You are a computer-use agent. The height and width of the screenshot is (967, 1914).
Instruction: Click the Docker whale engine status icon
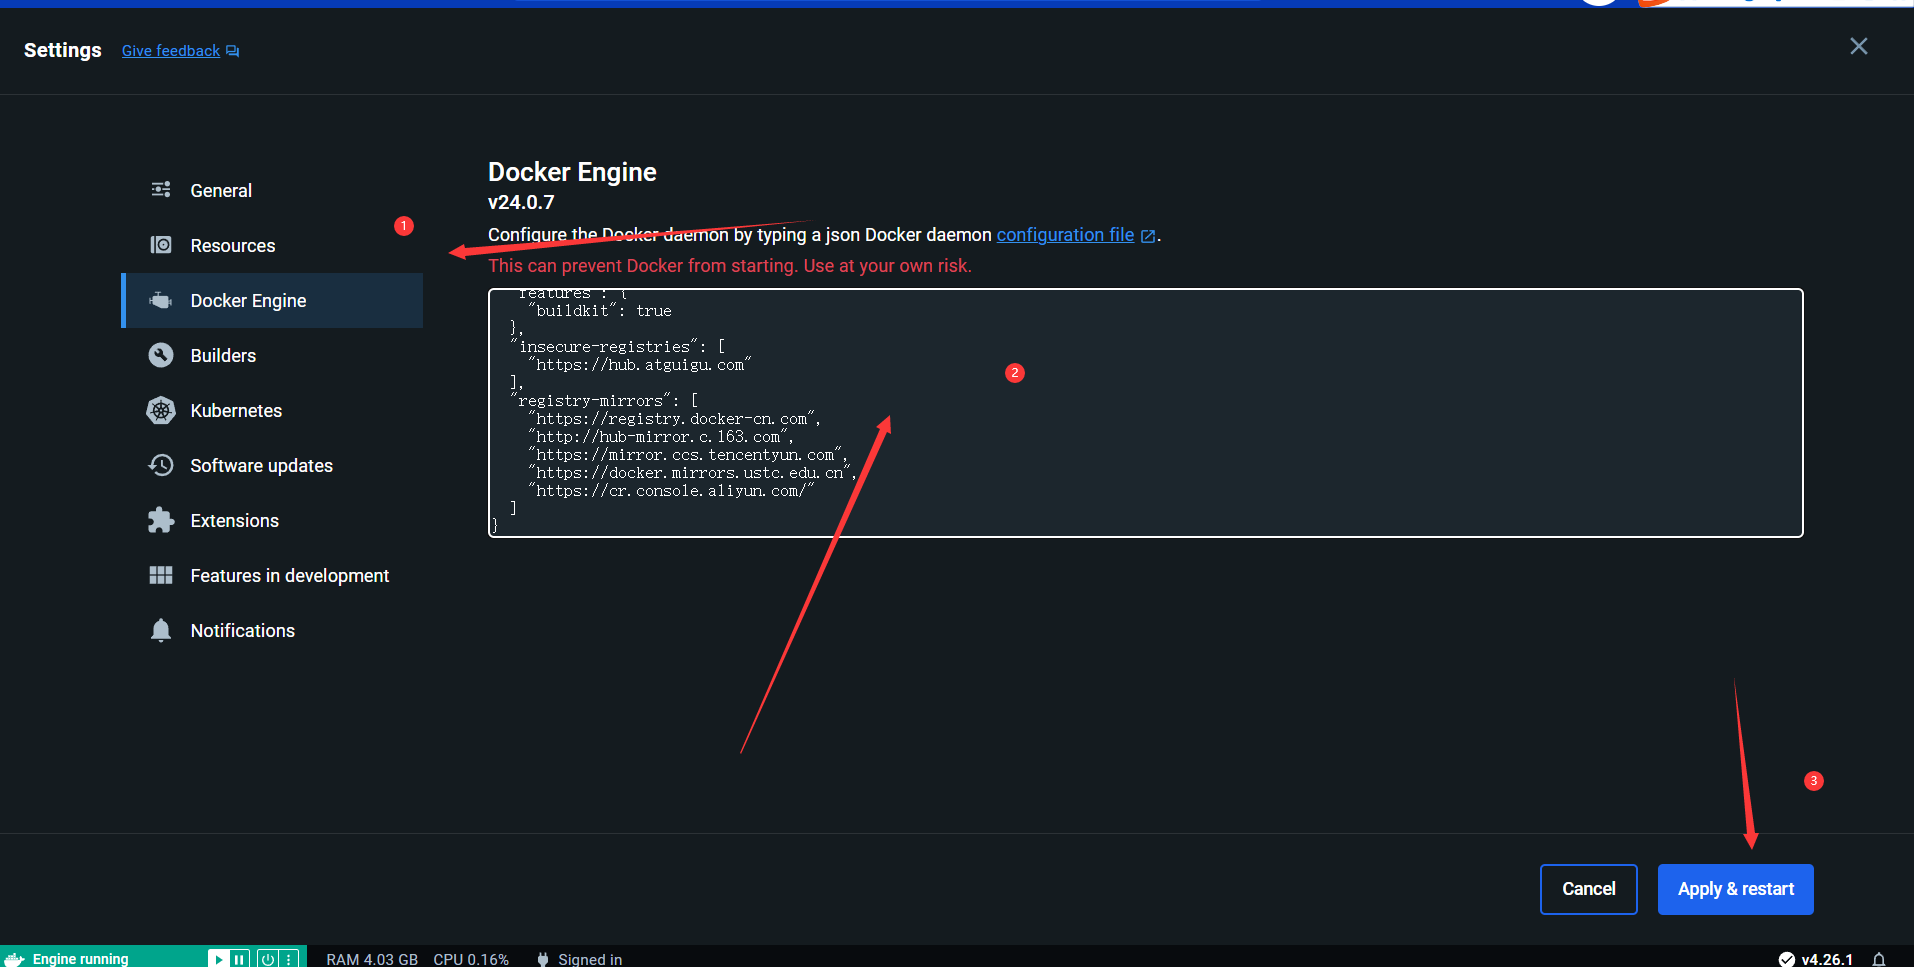[15, 958]
